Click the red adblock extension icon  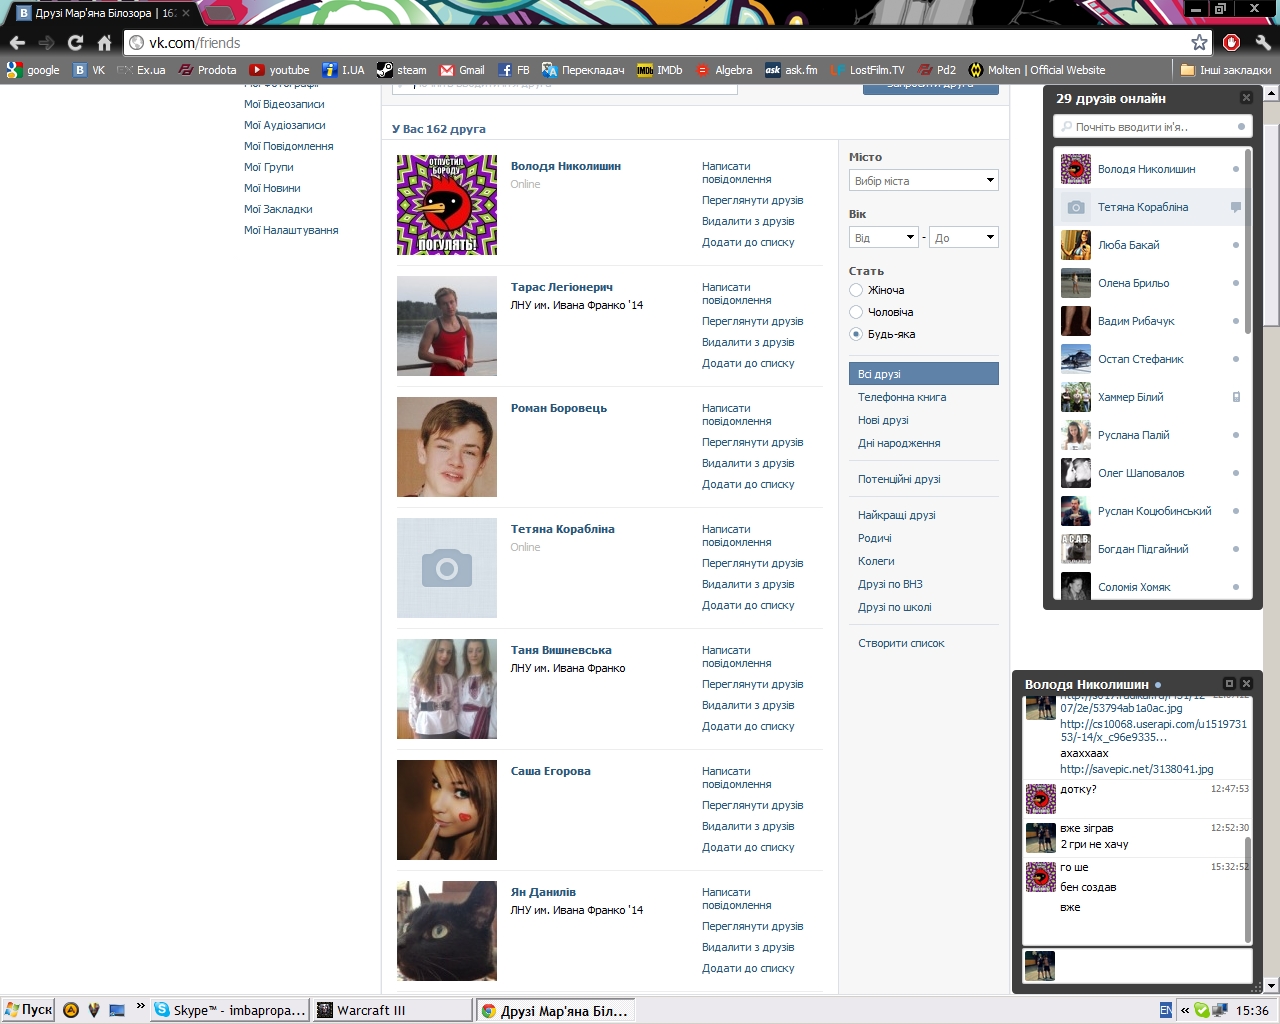pyautogui.click(x=1232, y=42)
